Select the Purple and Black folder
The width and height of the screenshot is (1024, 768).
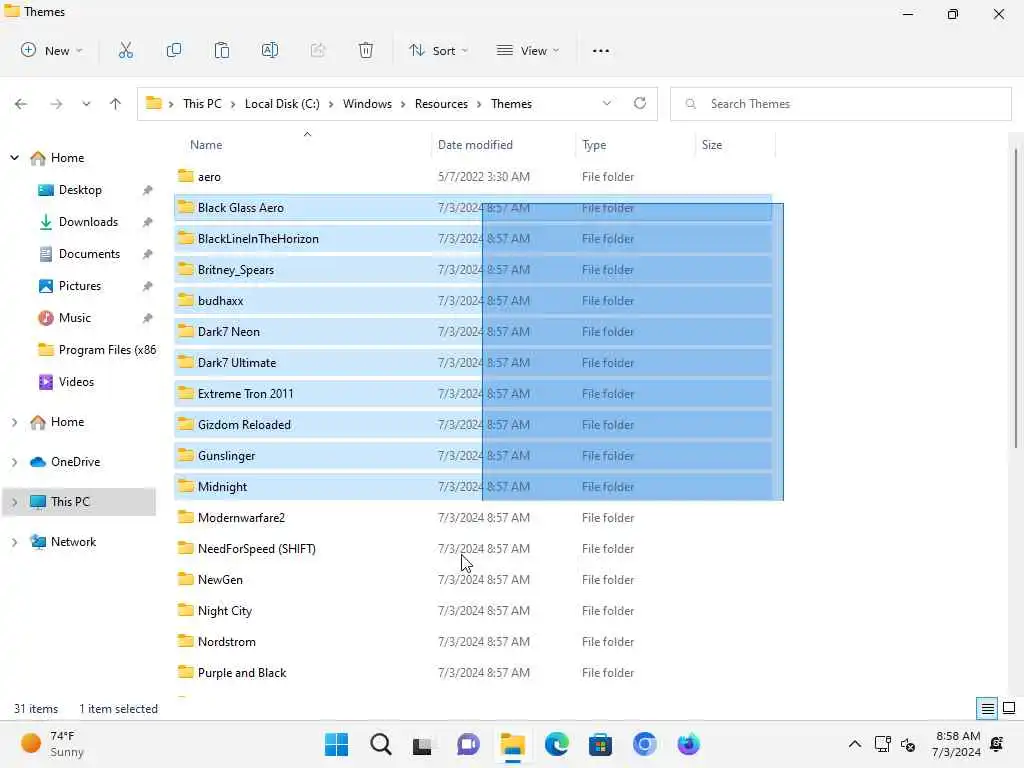tap(242, 673)
